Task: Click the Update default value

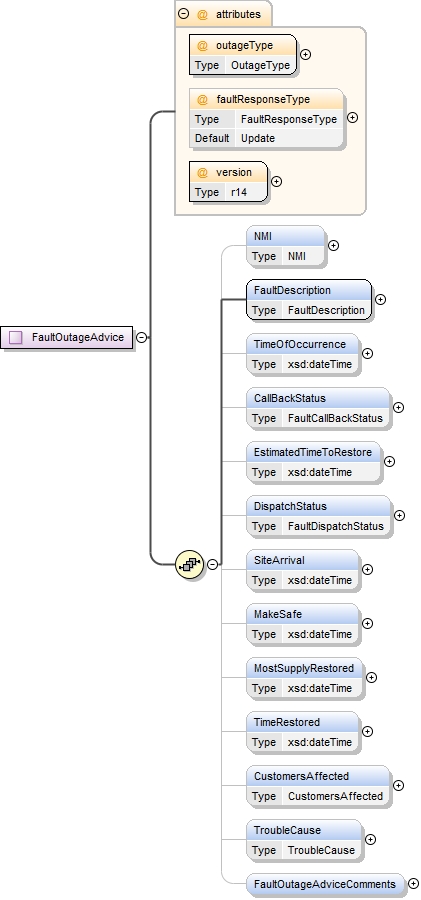Action: point(258,138)
